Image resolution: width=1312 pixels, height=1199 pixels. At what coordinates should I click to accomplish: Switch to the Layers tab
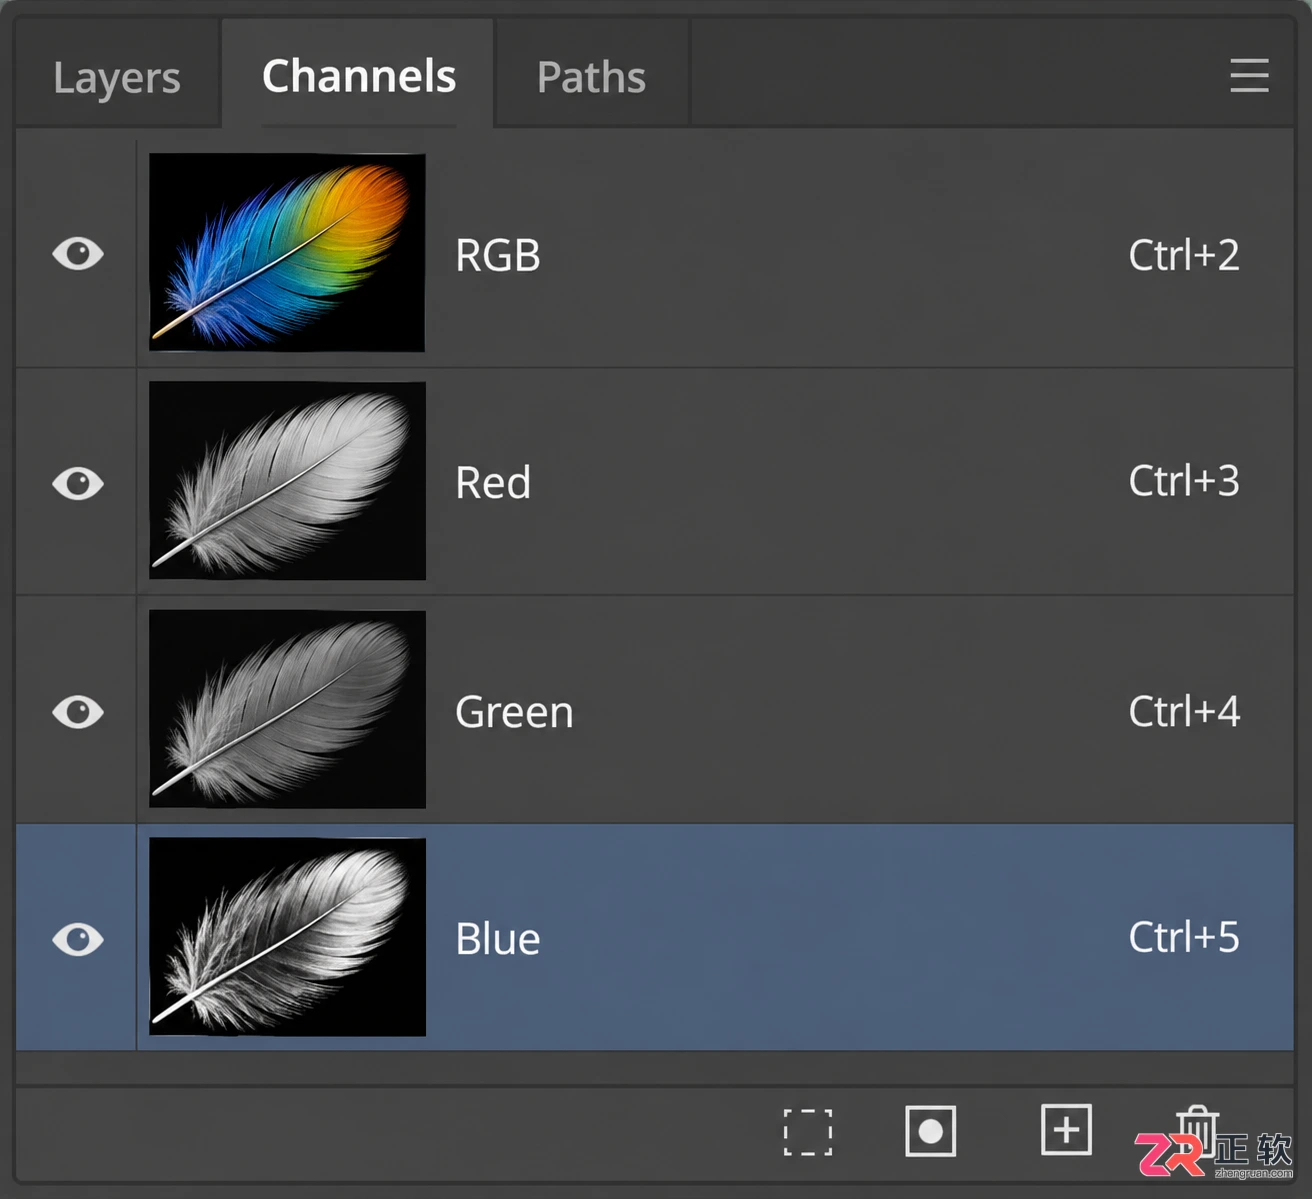pyautogui.click(x=117, y=78)
